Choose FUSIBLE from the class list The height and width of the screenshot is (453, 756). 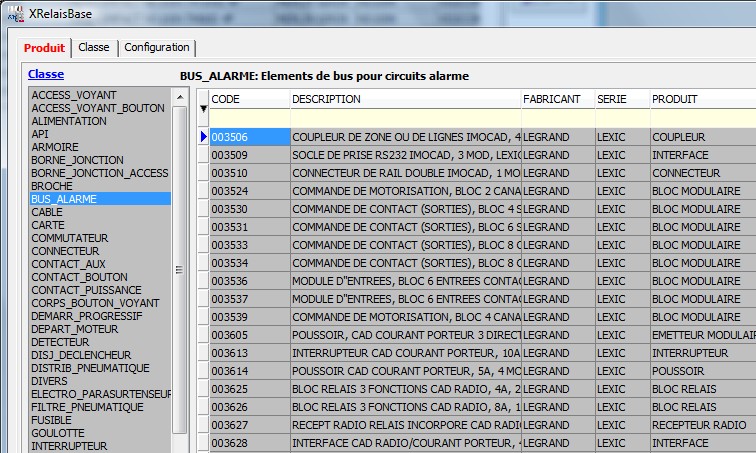pos(52,420)
